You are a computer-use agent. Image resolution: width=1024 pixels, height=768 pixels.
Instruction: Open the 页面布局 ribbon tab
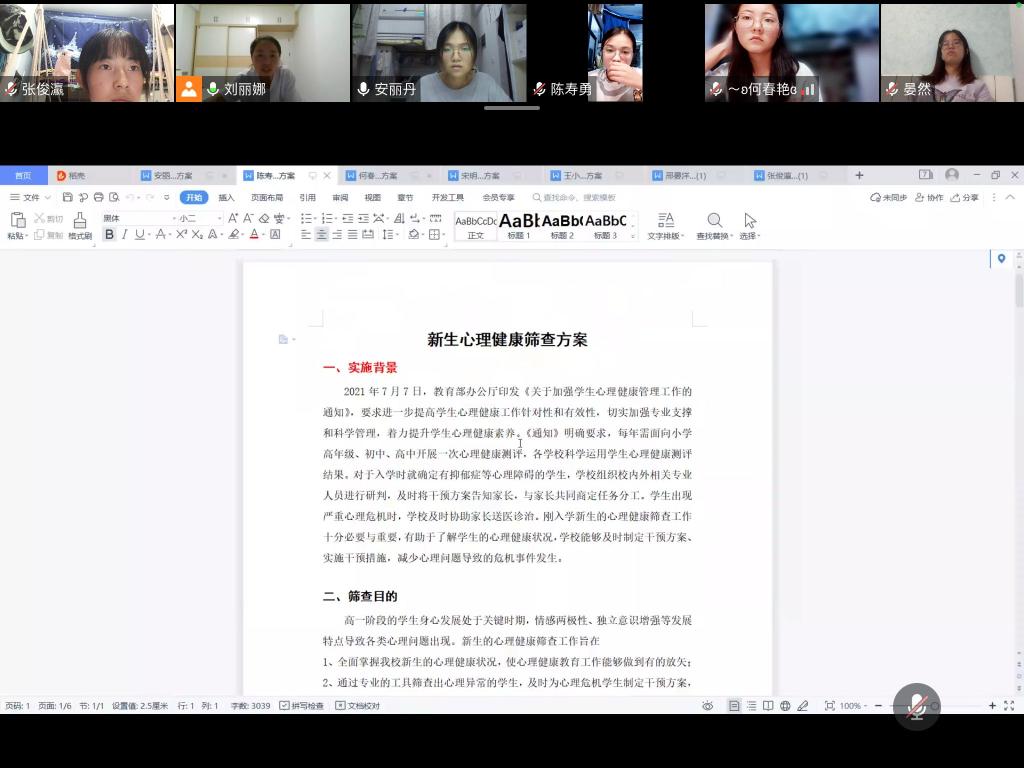[266, 198]
